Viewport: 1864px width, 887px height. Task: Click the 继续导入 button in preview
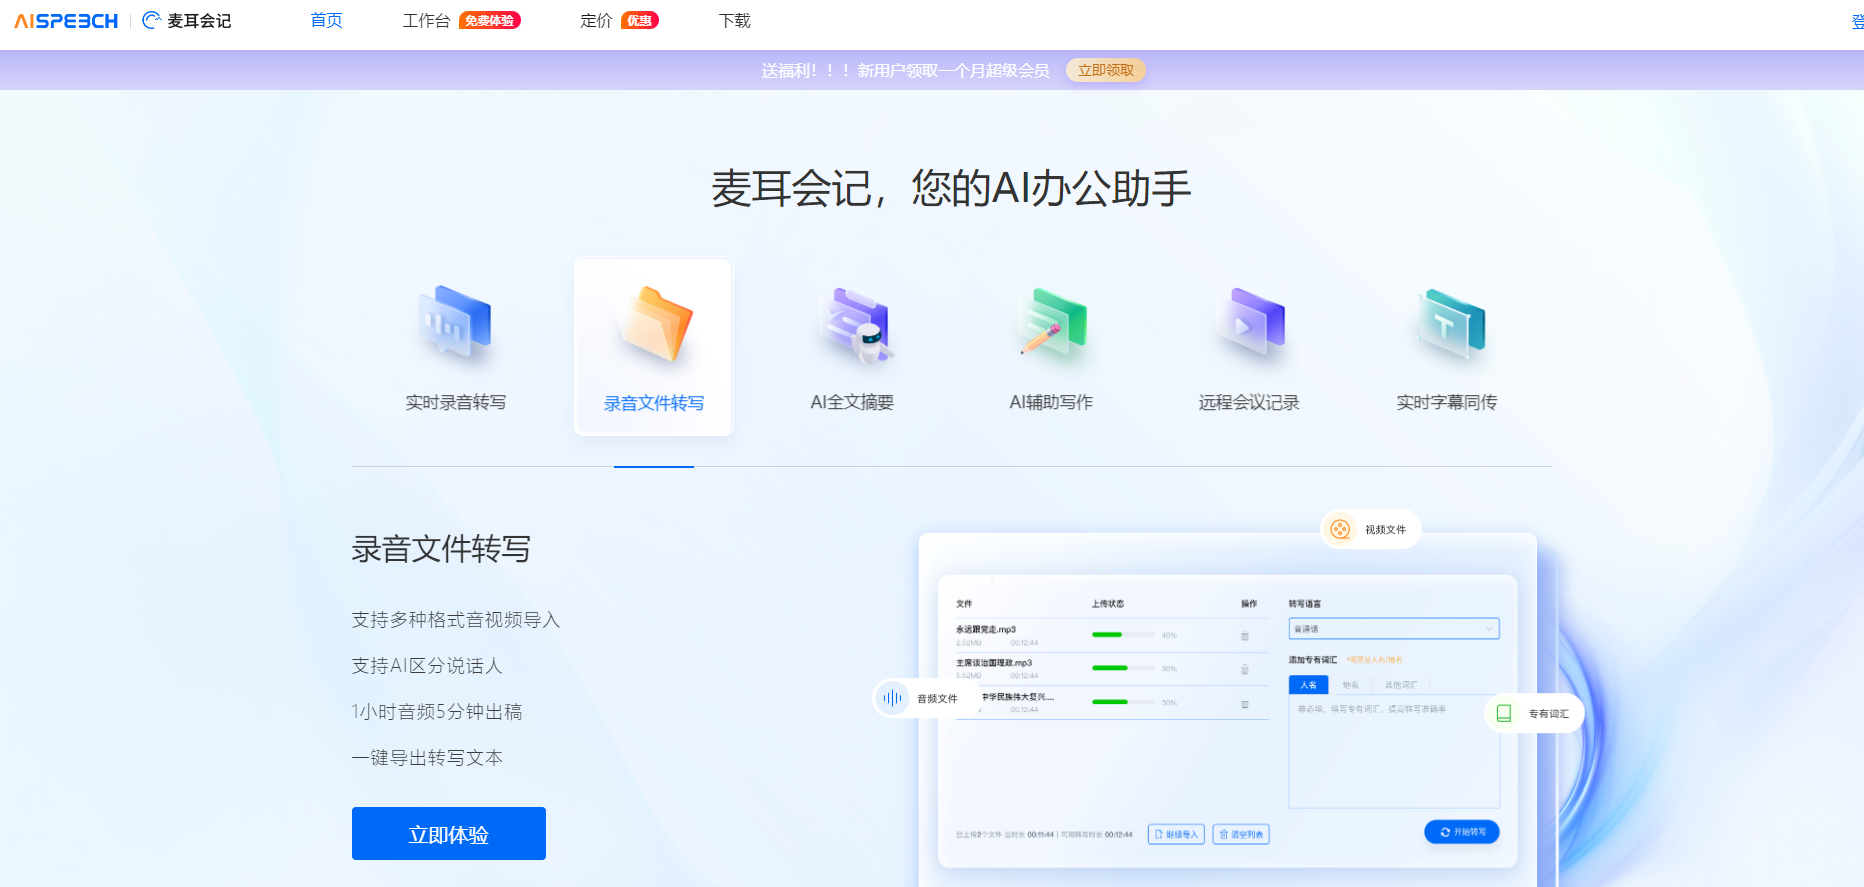(x=1176, y=834)
